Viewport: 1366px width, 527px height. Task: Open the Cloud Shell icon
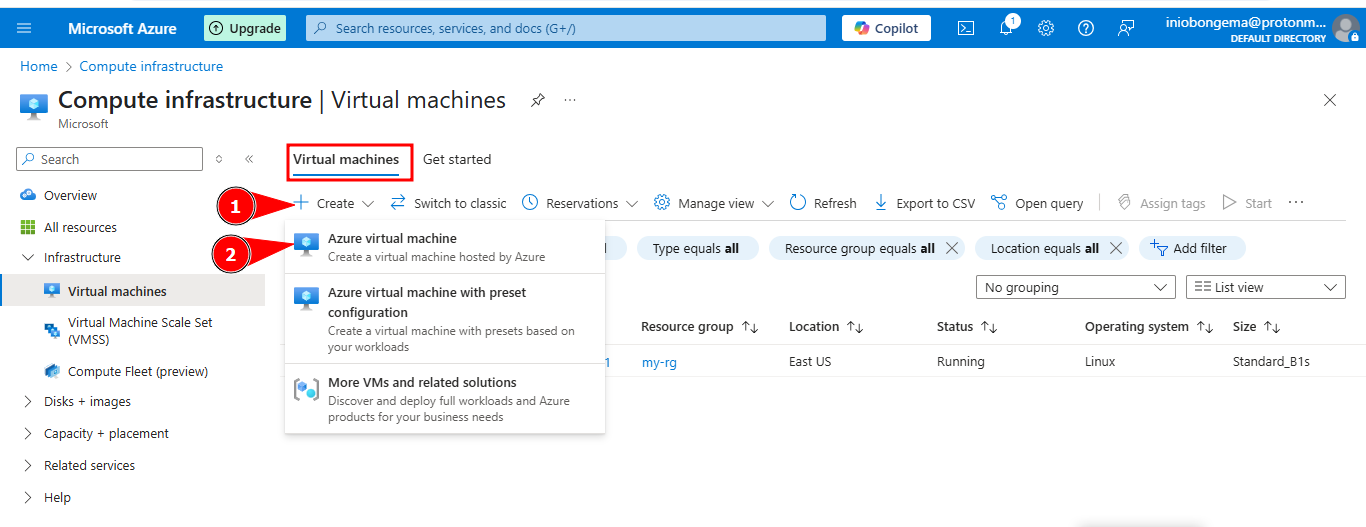click(966, 28)
